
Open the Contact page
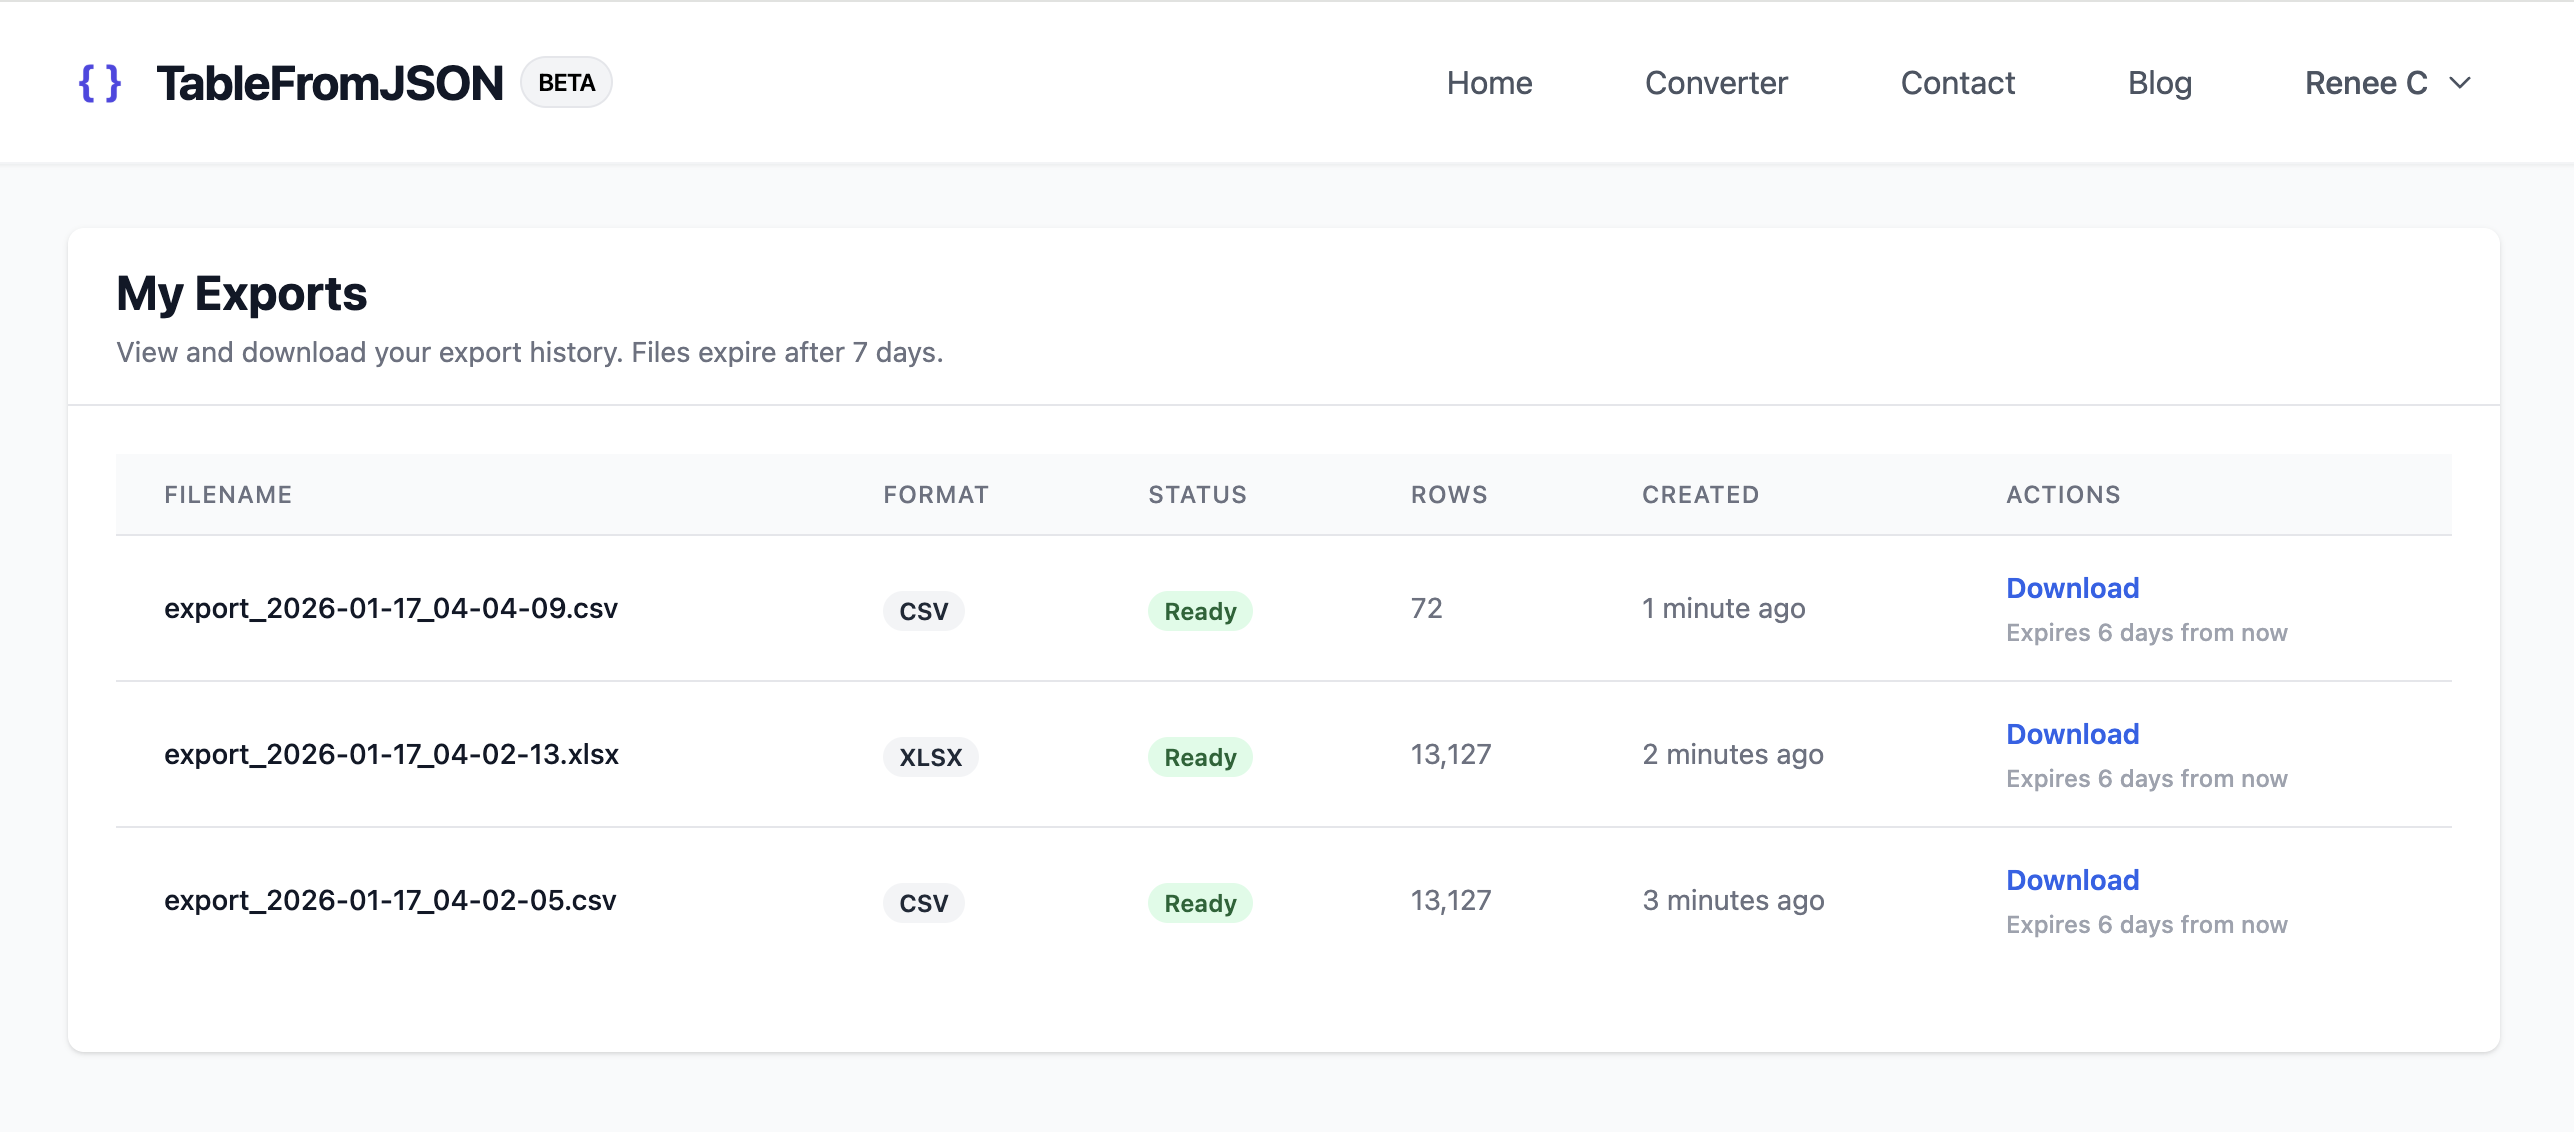[1957, 83]
